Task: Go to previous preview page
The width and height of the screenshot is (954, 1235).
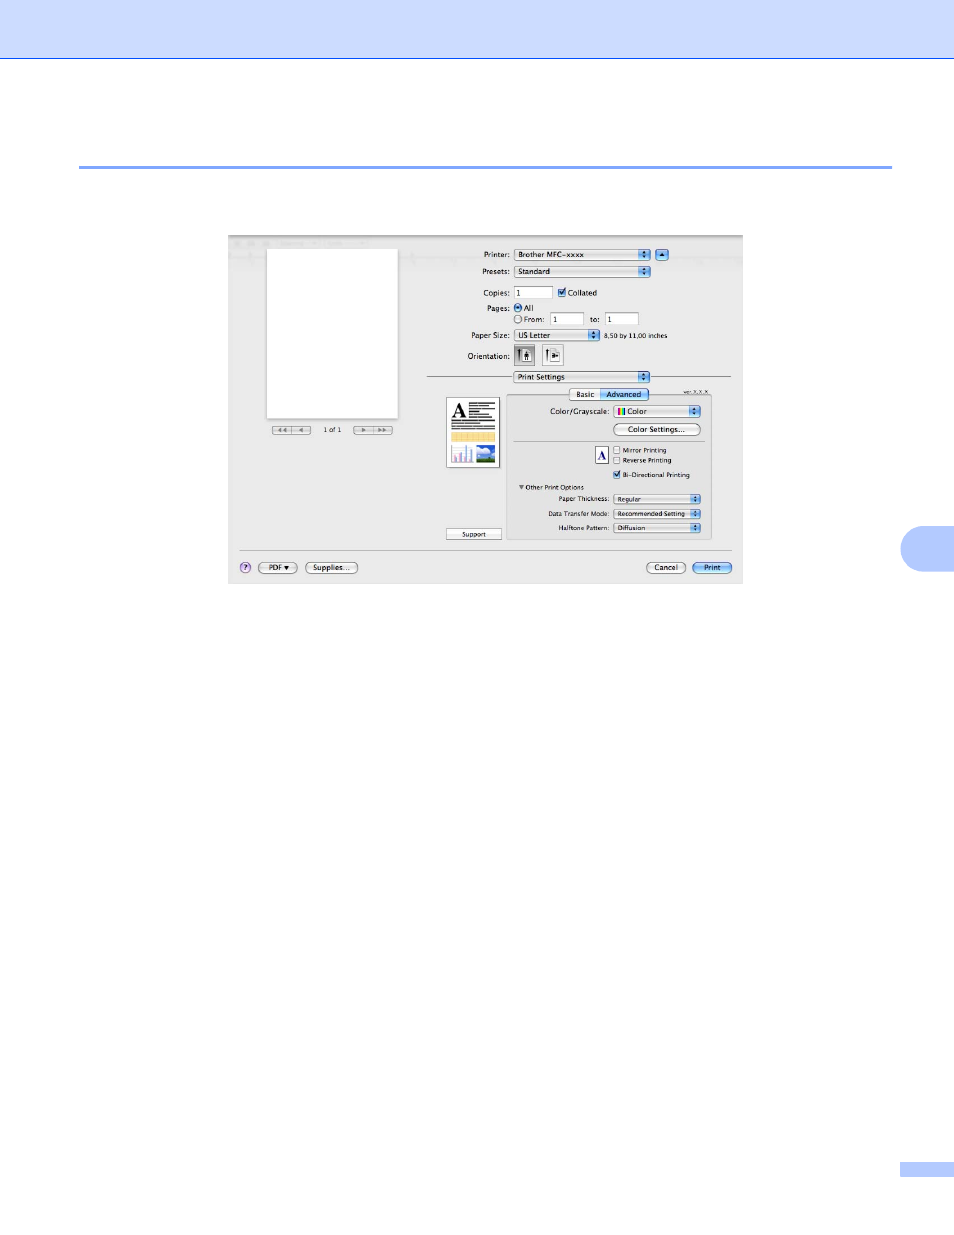Action: tap(302, 430)
